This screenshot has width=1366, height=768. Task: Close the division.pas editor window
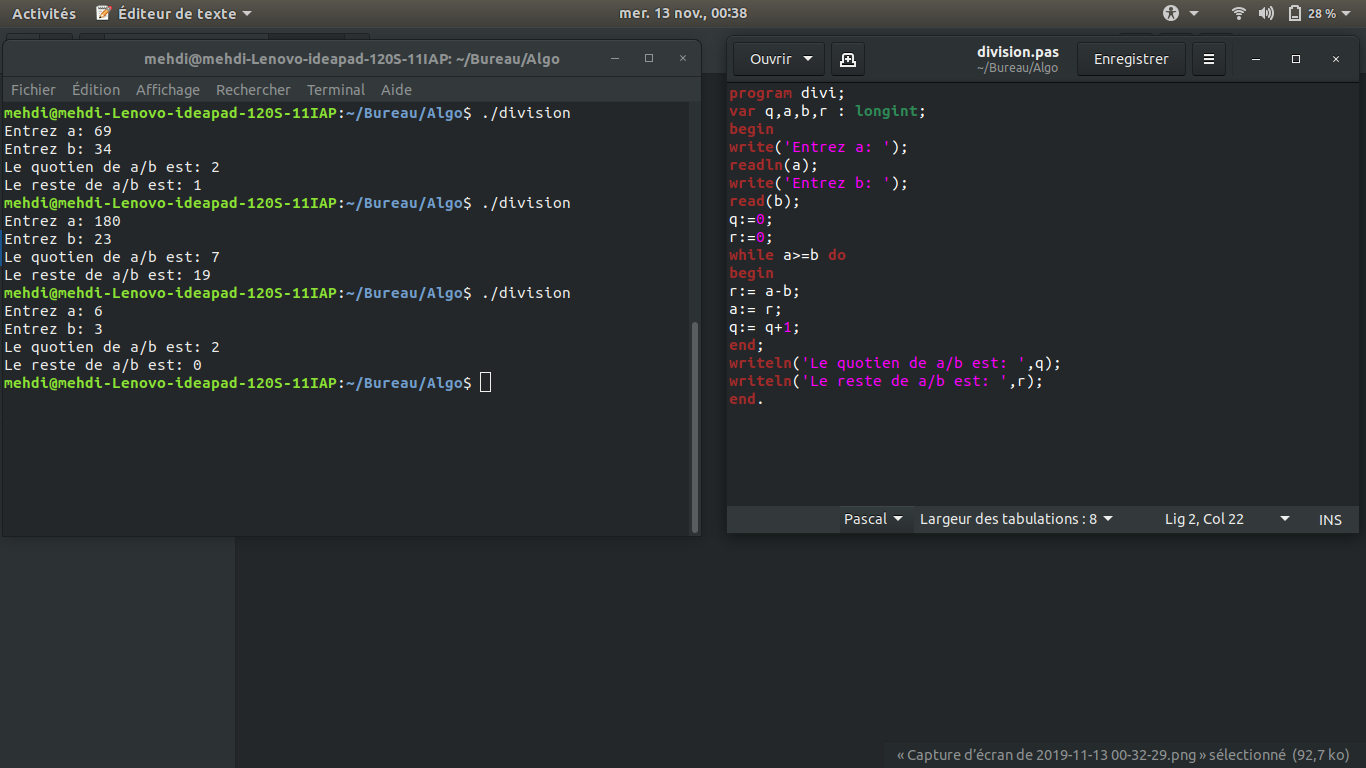tap(1336, 59)
